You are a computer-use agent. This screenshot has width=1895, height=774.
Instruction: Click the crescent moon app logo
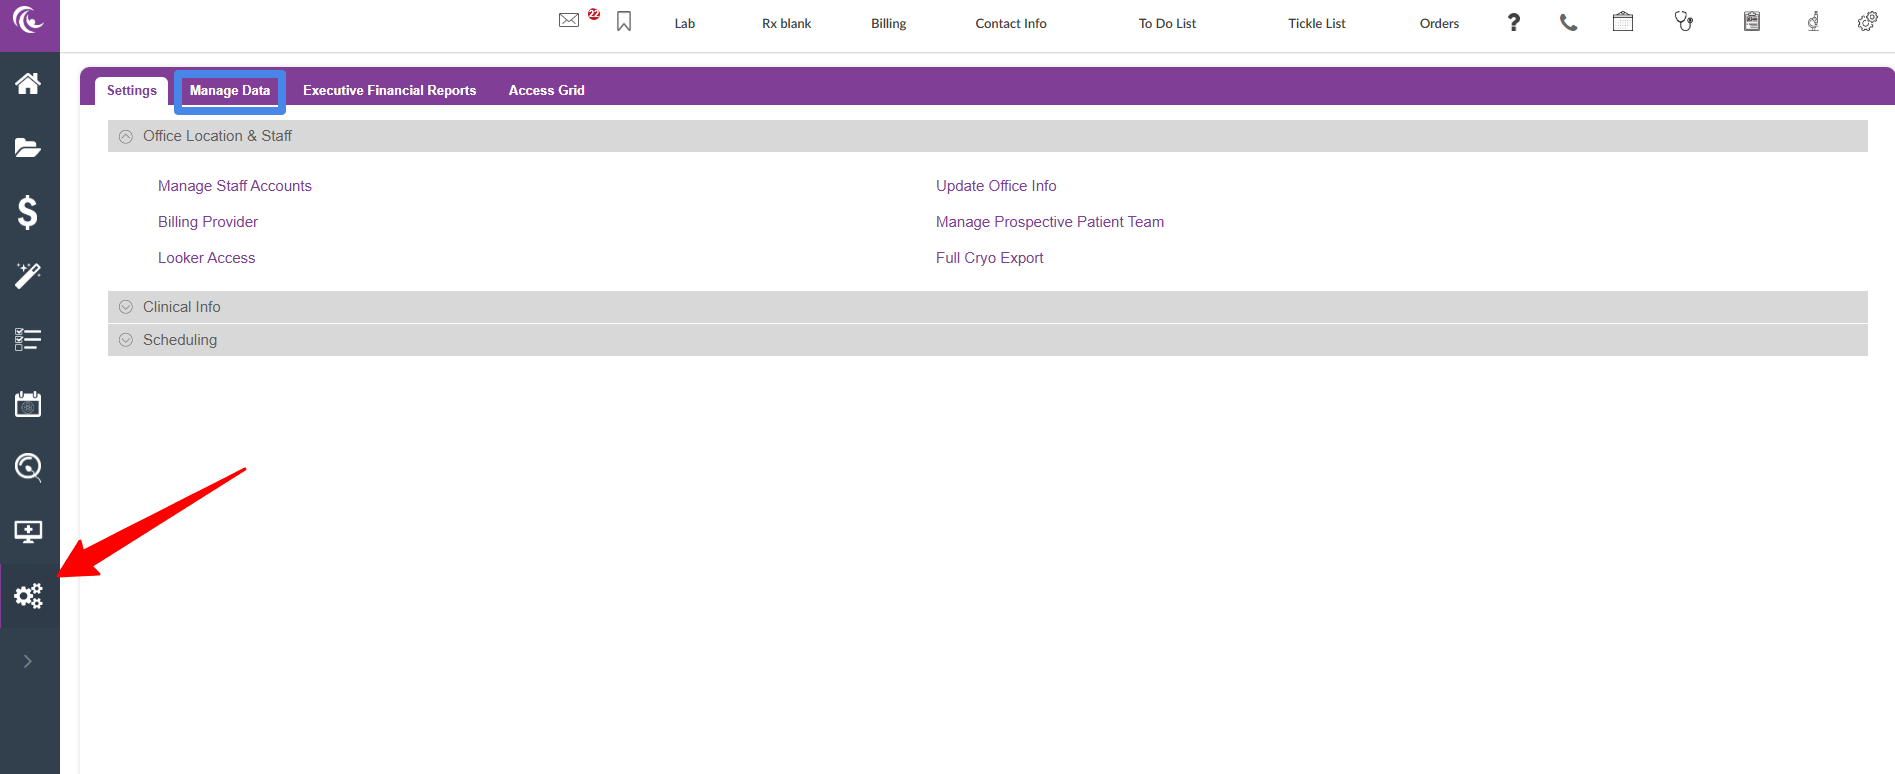[28, 20]
